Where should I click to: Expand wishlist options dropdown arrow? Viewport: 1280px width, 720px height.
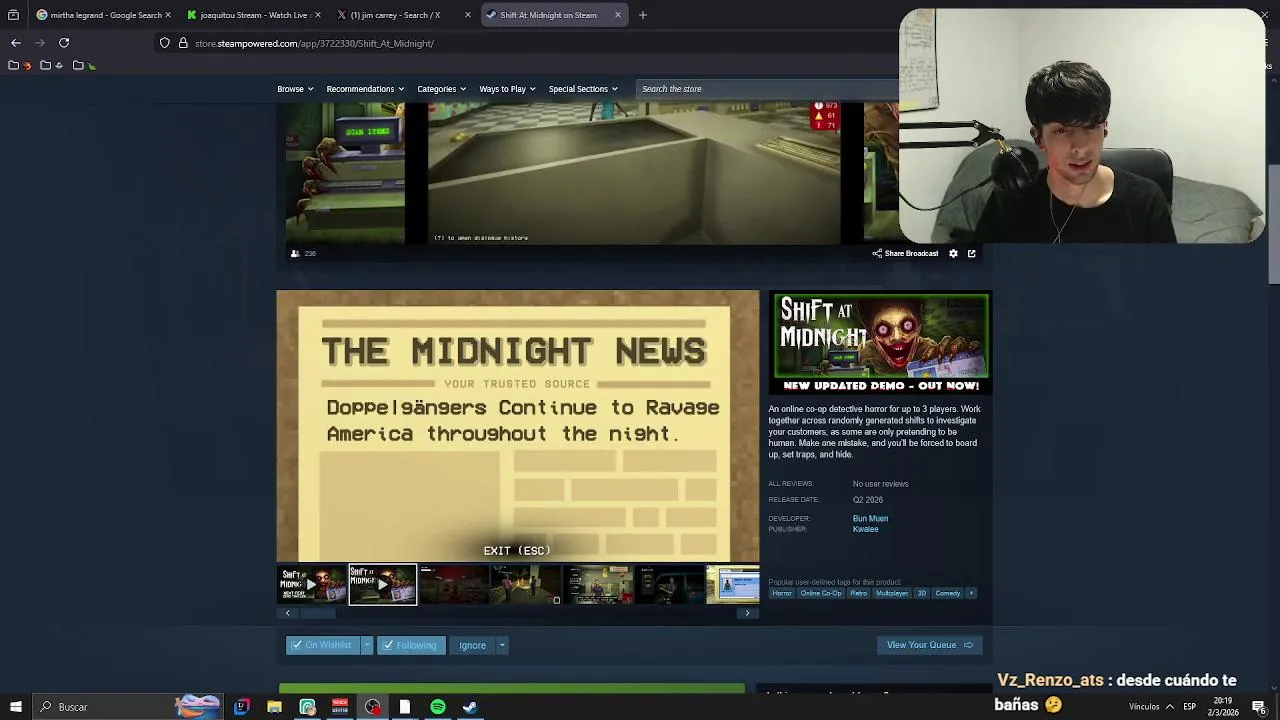pos(367,645)
